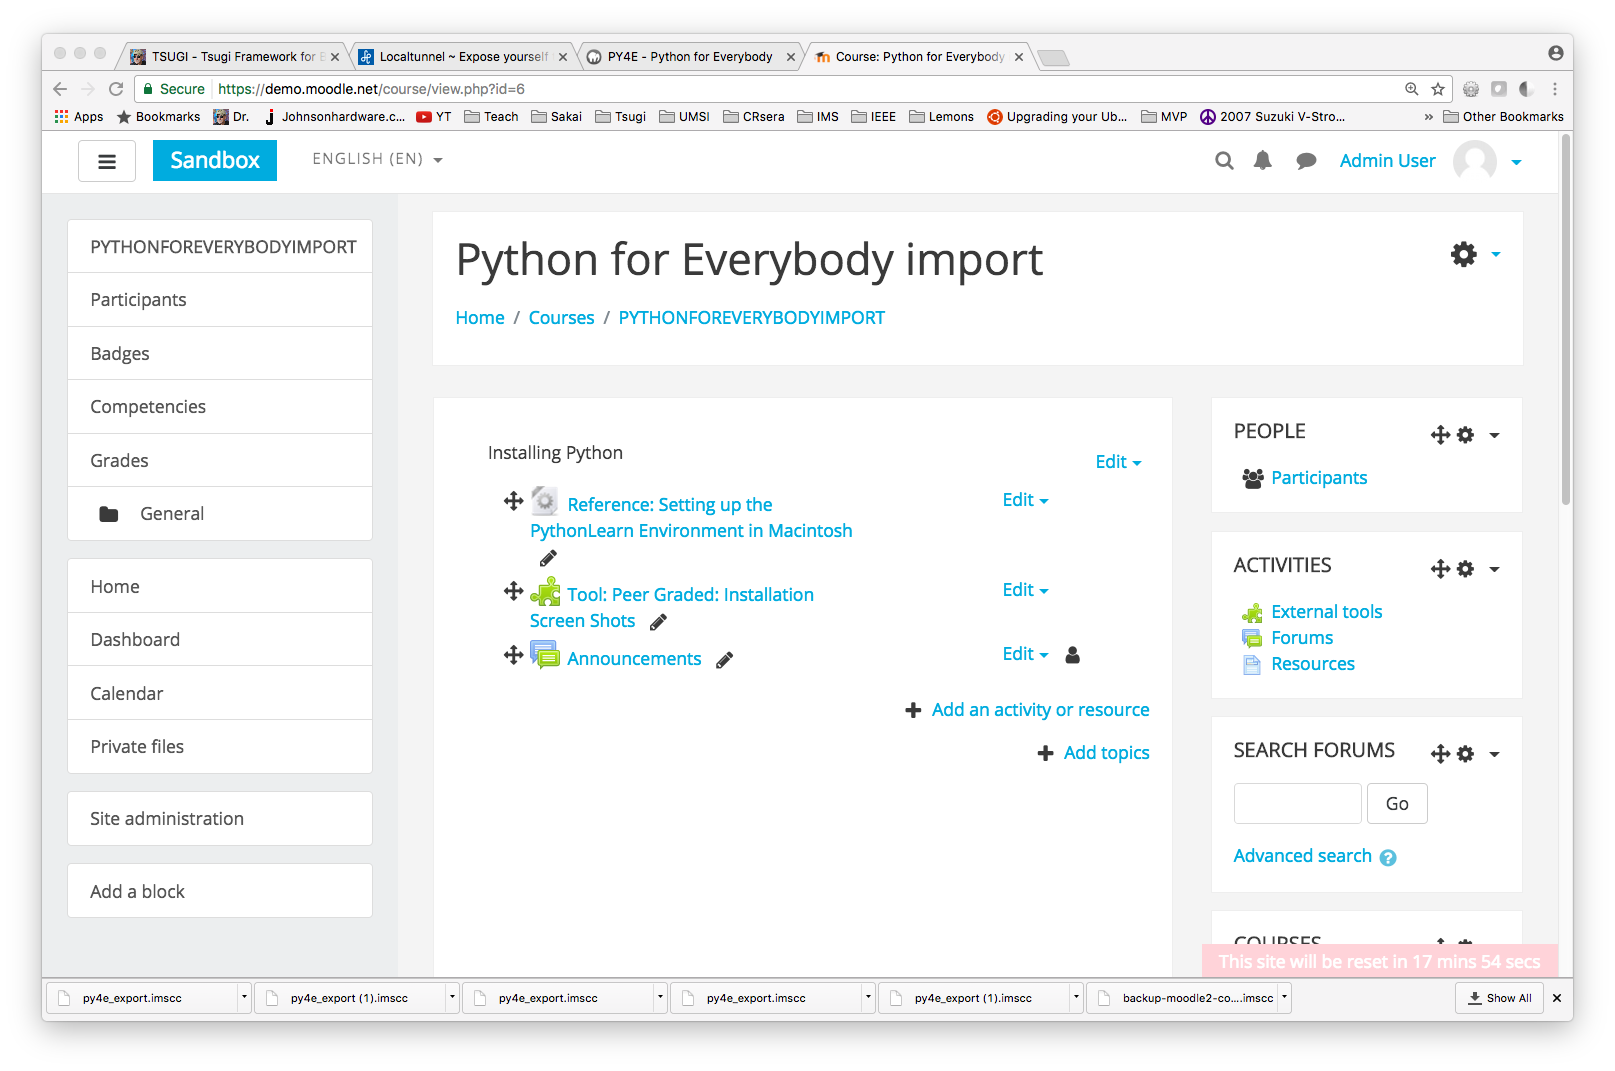Open messages speech bubble icon

(1306, 161)
